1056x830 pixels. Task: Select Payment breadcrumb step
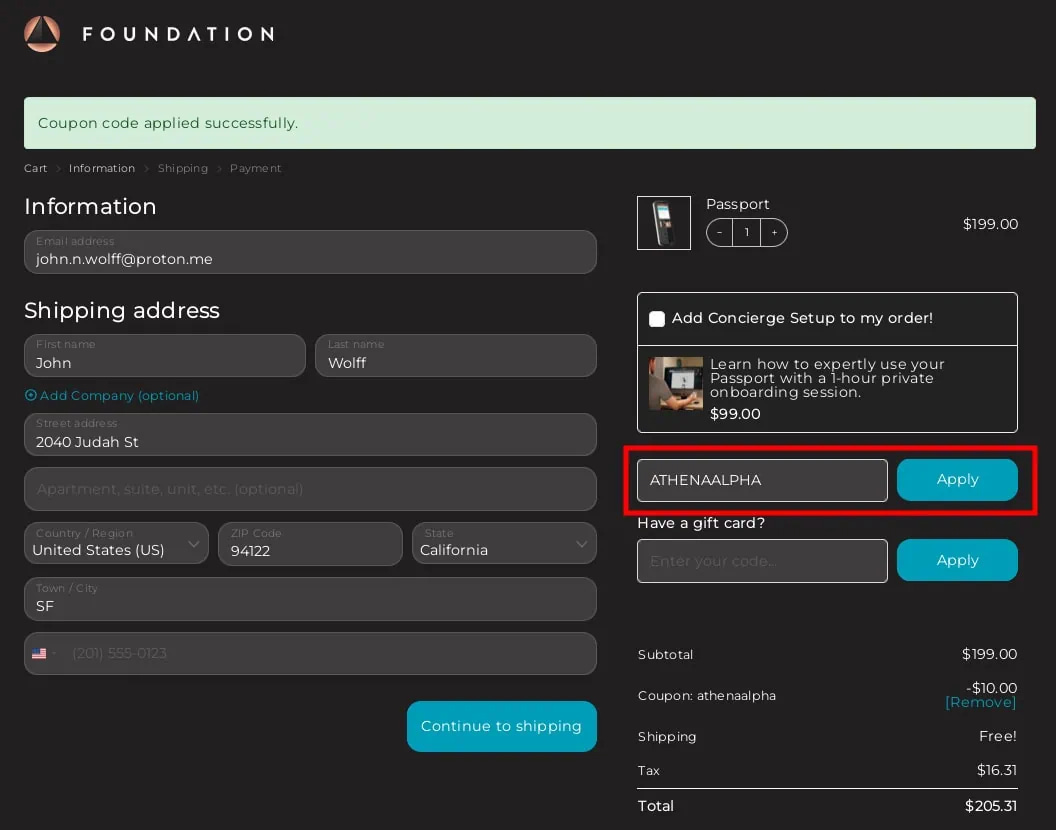pos(255,168)
